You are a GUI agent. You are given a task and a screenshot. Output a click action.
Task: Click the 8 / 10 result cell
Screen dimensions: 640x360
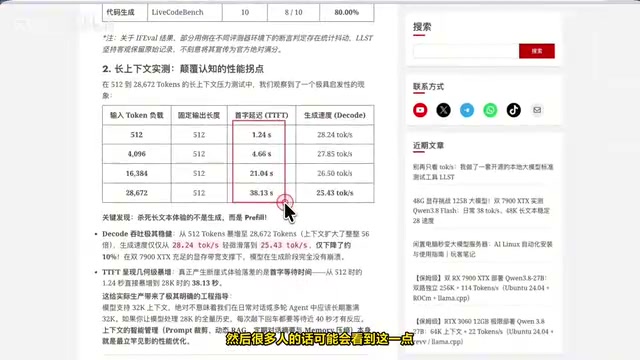[x=293, y=12]
